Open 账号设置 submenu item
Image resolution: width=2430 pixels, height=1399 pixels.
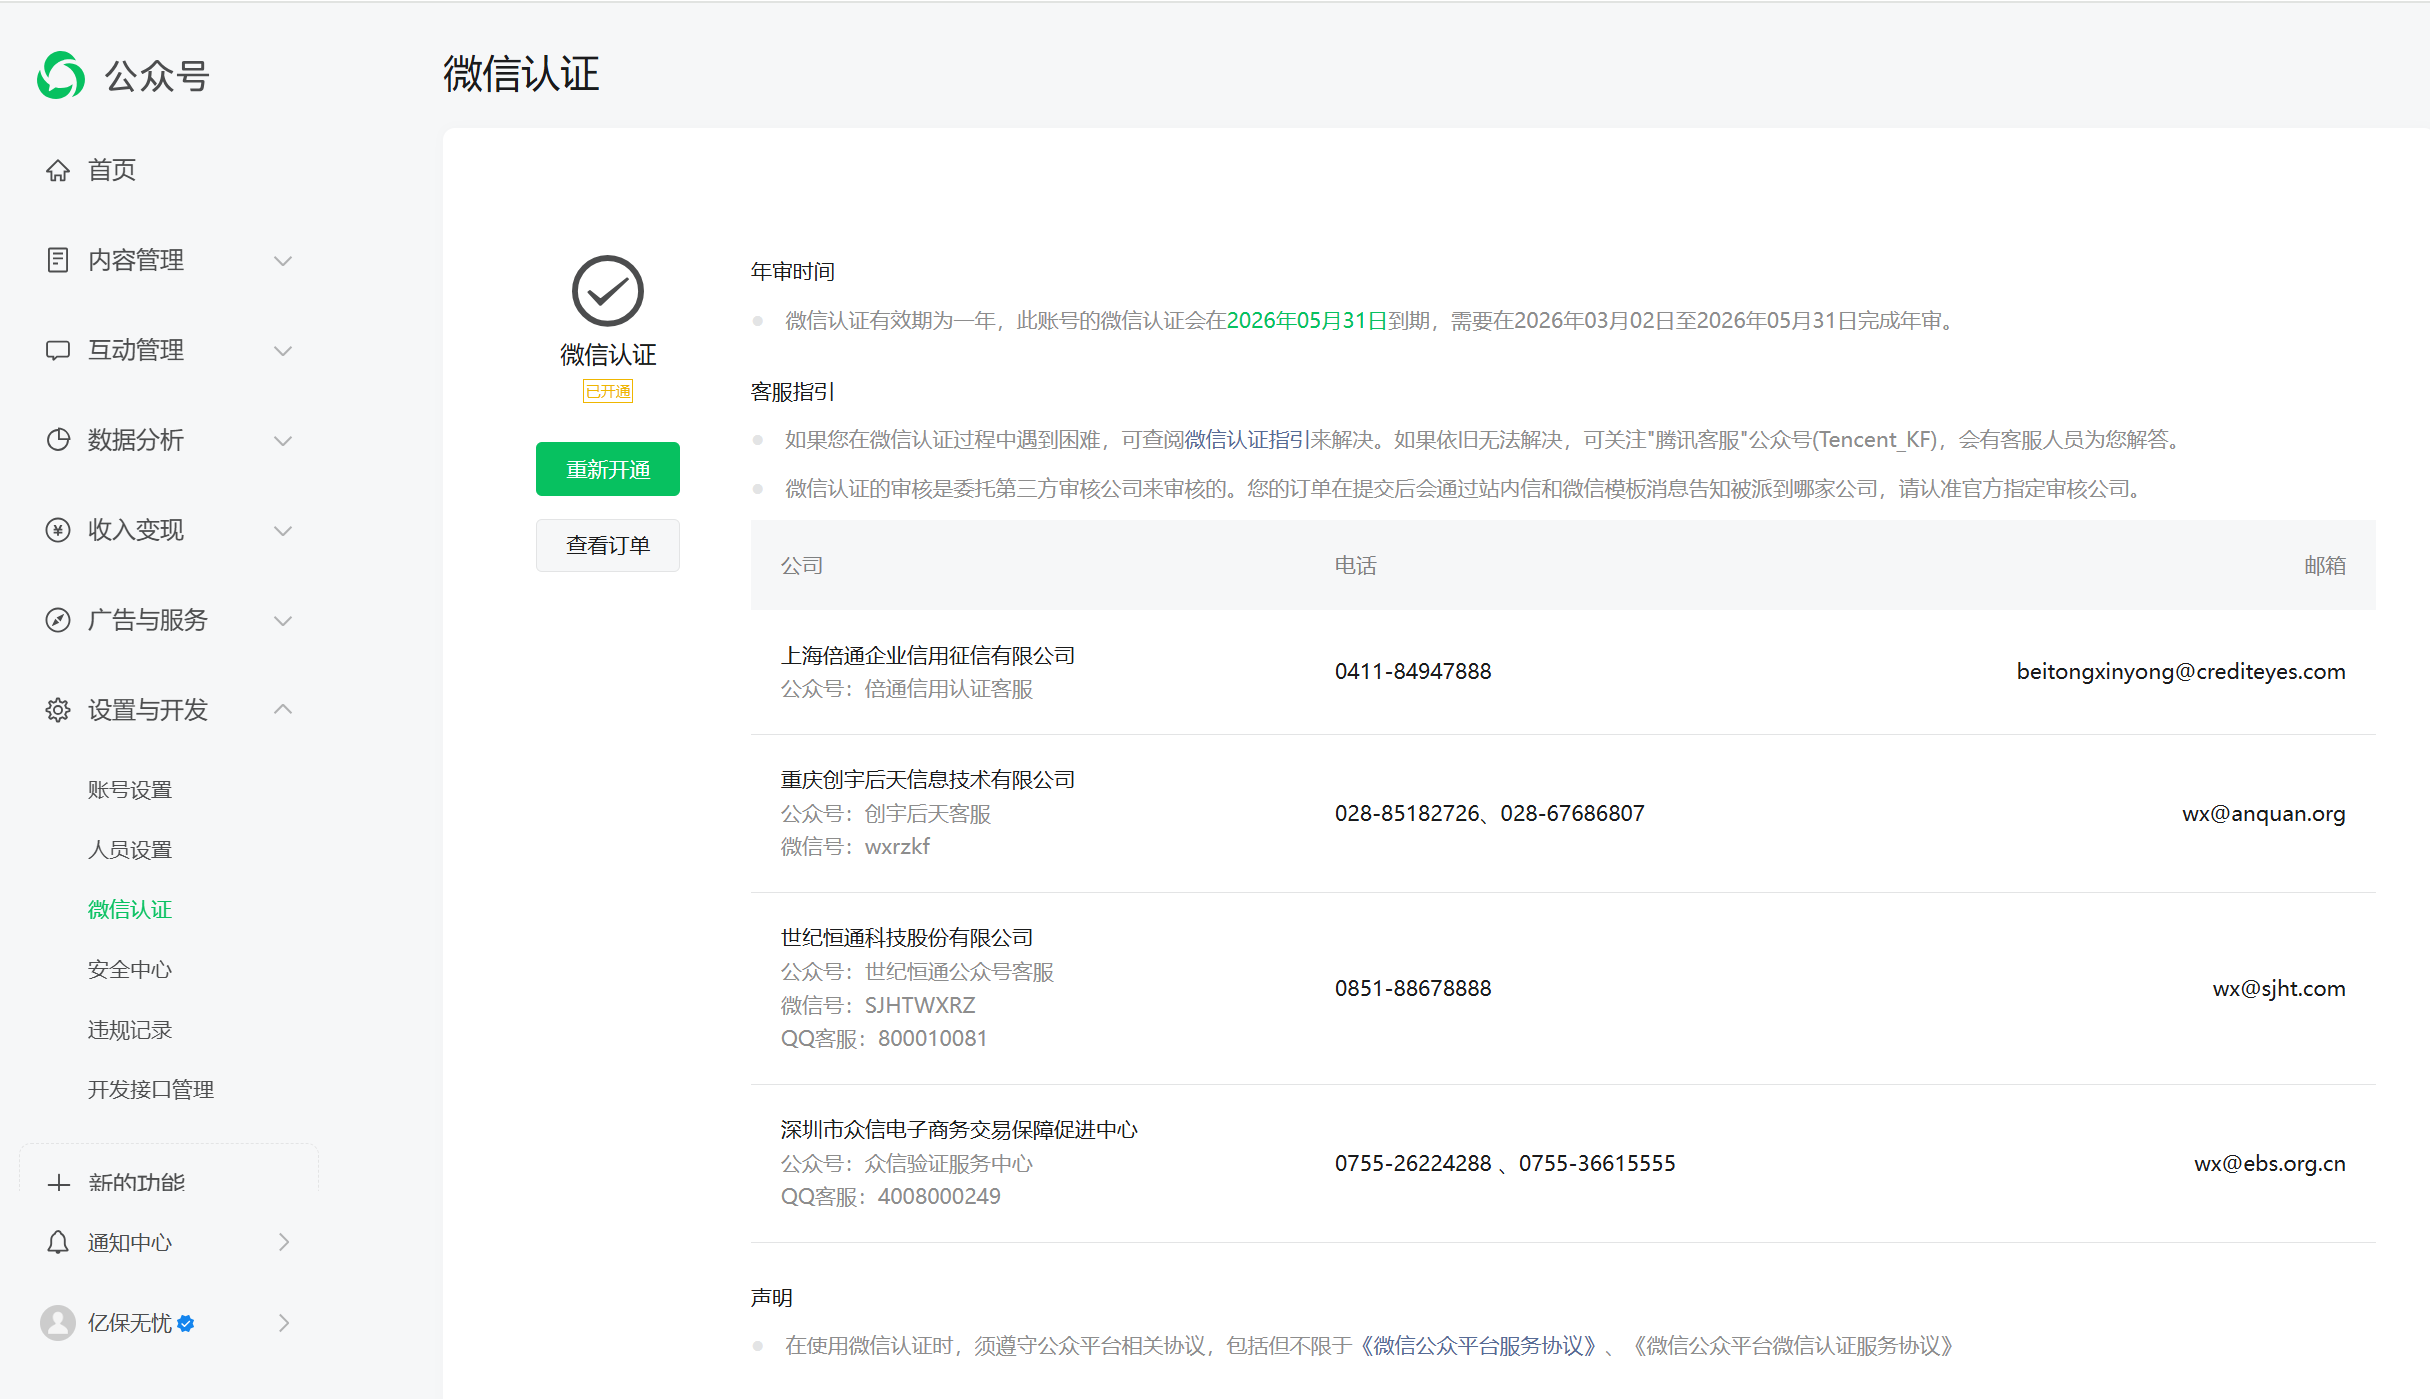[130, 790]
